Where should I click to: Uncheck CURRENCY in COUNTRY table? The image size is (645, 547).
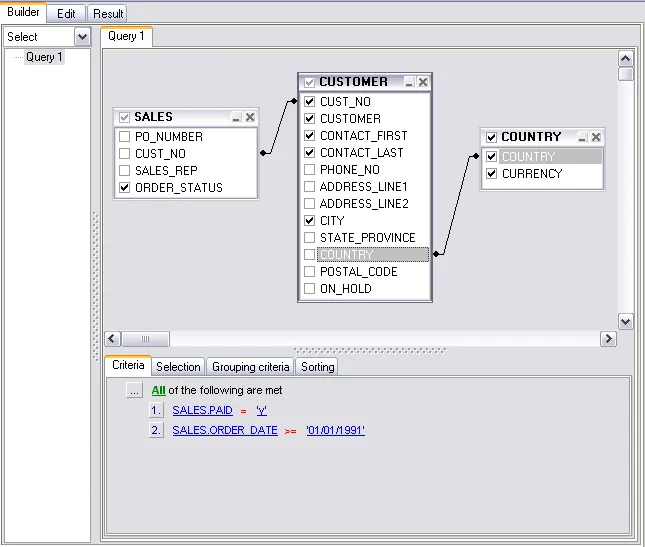(x=491, y=174)
